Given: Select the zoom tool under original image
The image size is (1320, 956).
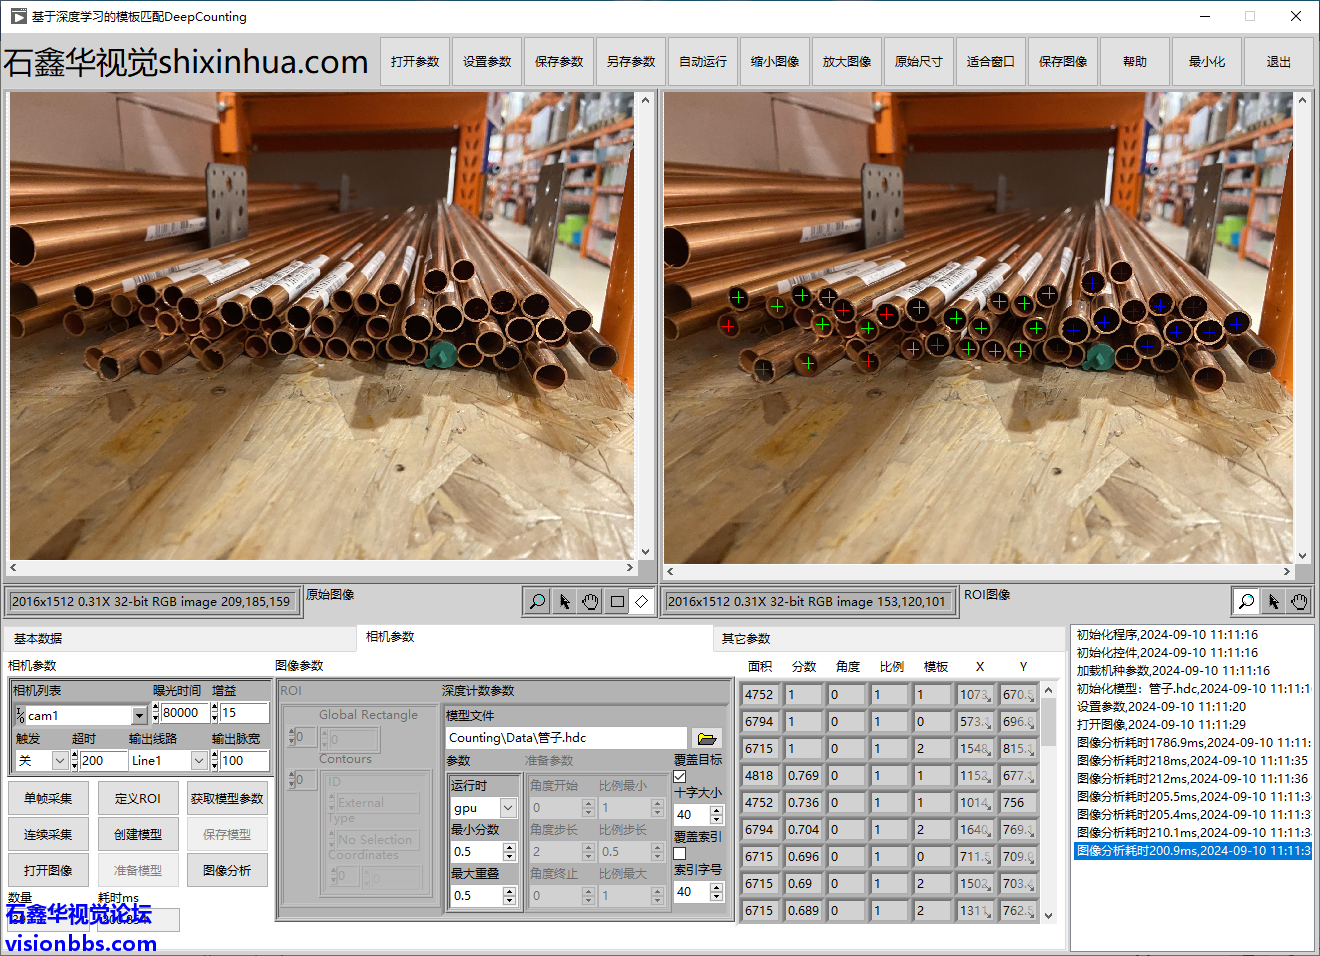Looking at the screenshot, I should coord(537,601).
